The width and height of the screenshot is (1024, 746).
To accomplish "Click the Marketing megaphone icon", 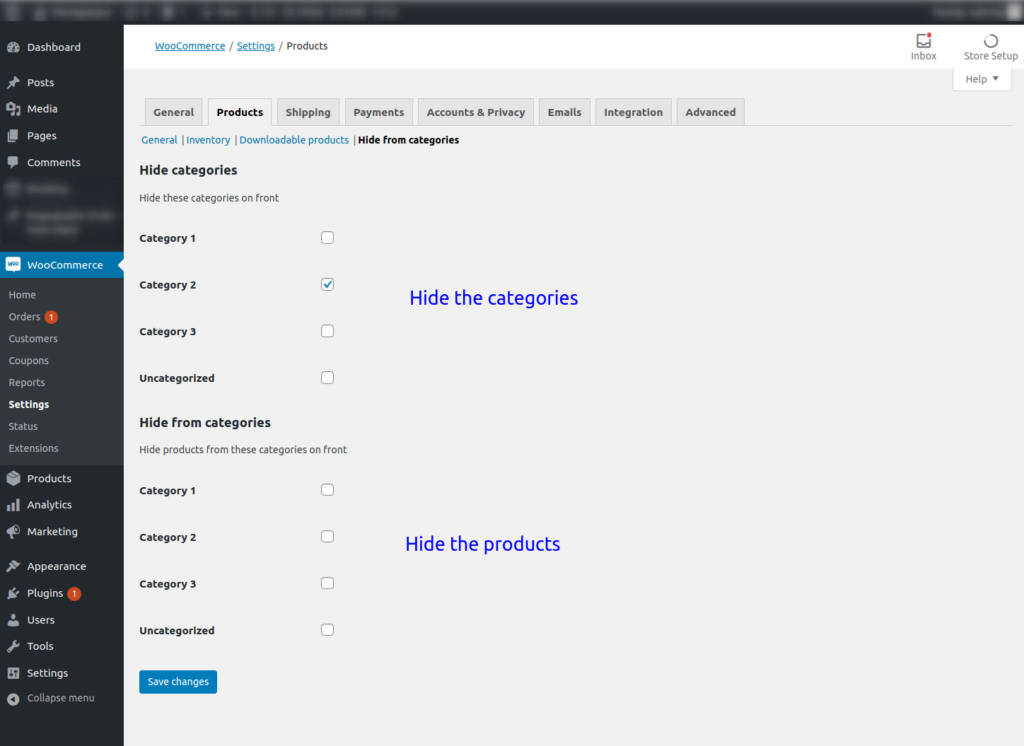I will (14, 532).
